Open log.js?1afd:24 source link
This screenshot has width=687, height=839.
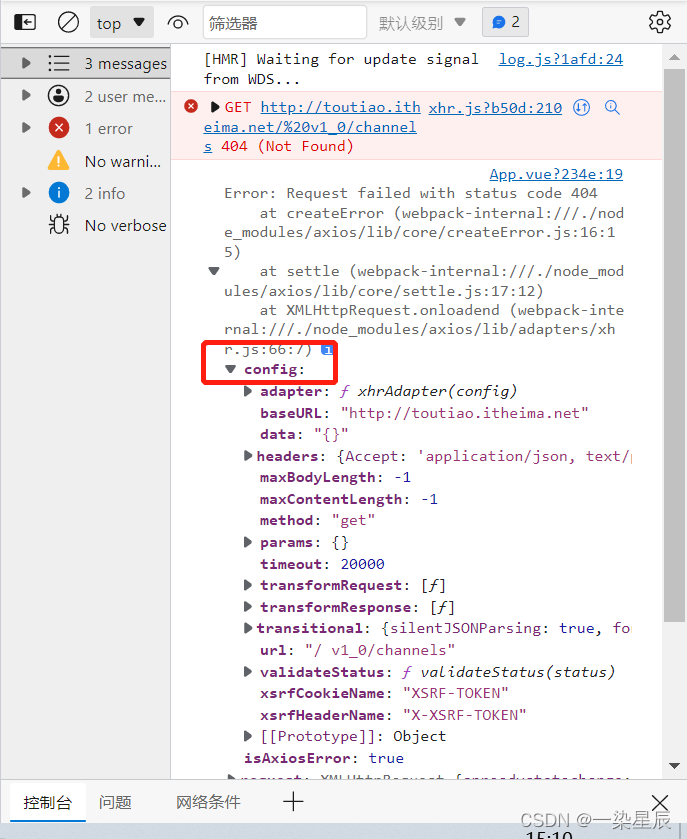tap(561, 59)
